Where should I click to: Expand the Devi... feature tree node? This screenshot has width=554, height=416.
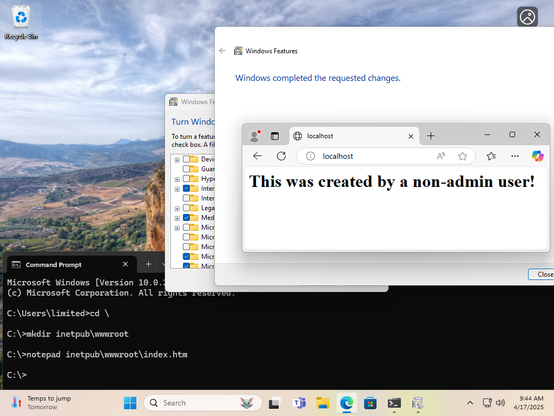(x=177, y=160)
